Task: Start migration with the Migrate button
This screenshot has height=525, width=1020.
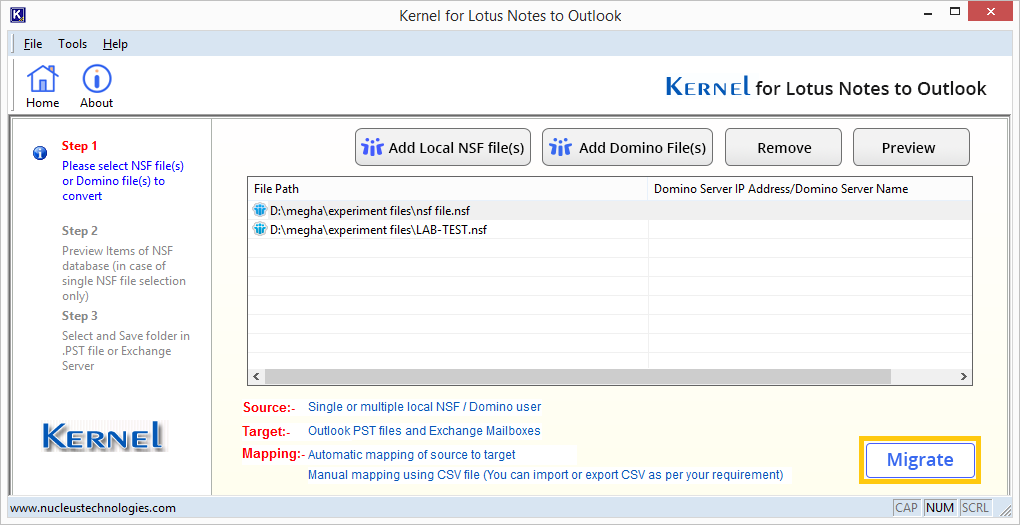Action: point(920,460)
